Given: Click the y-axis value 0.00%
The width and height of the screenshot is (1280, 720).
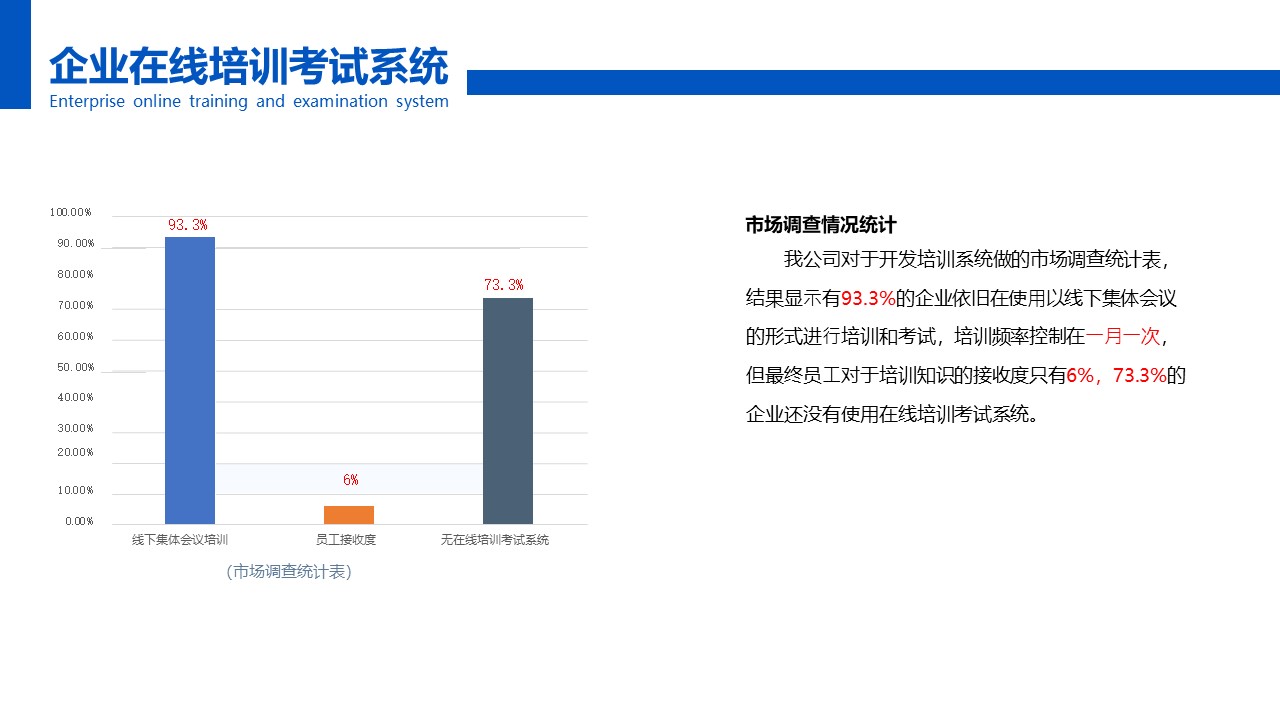Looking at the screenshot, I should coord(79,521).
